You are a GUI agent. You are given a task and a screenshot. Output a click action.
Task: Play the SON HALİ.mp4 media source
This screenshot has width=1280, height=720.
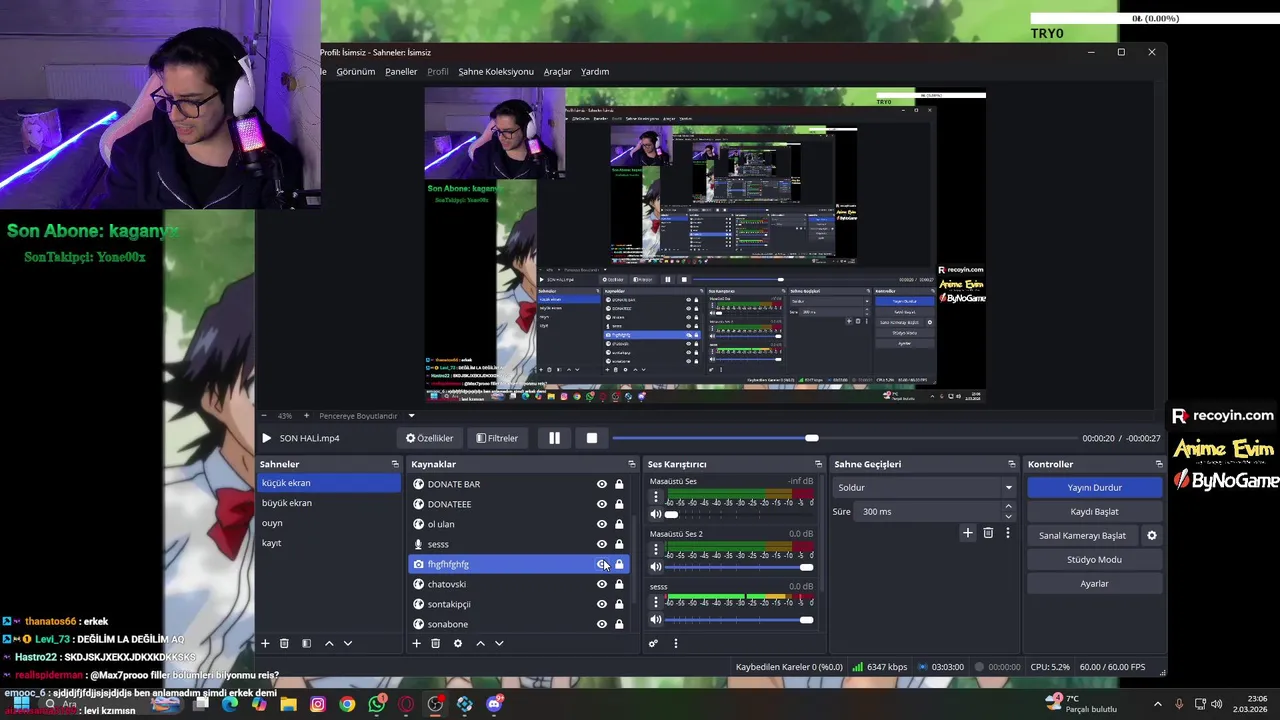point(266,438)
